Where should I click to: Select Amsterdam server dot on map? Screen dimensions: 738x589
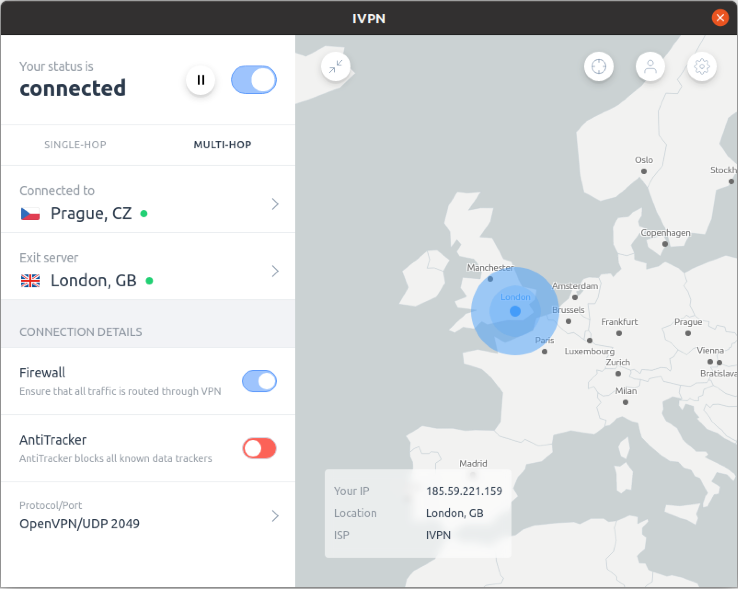[x=575, y=297]
